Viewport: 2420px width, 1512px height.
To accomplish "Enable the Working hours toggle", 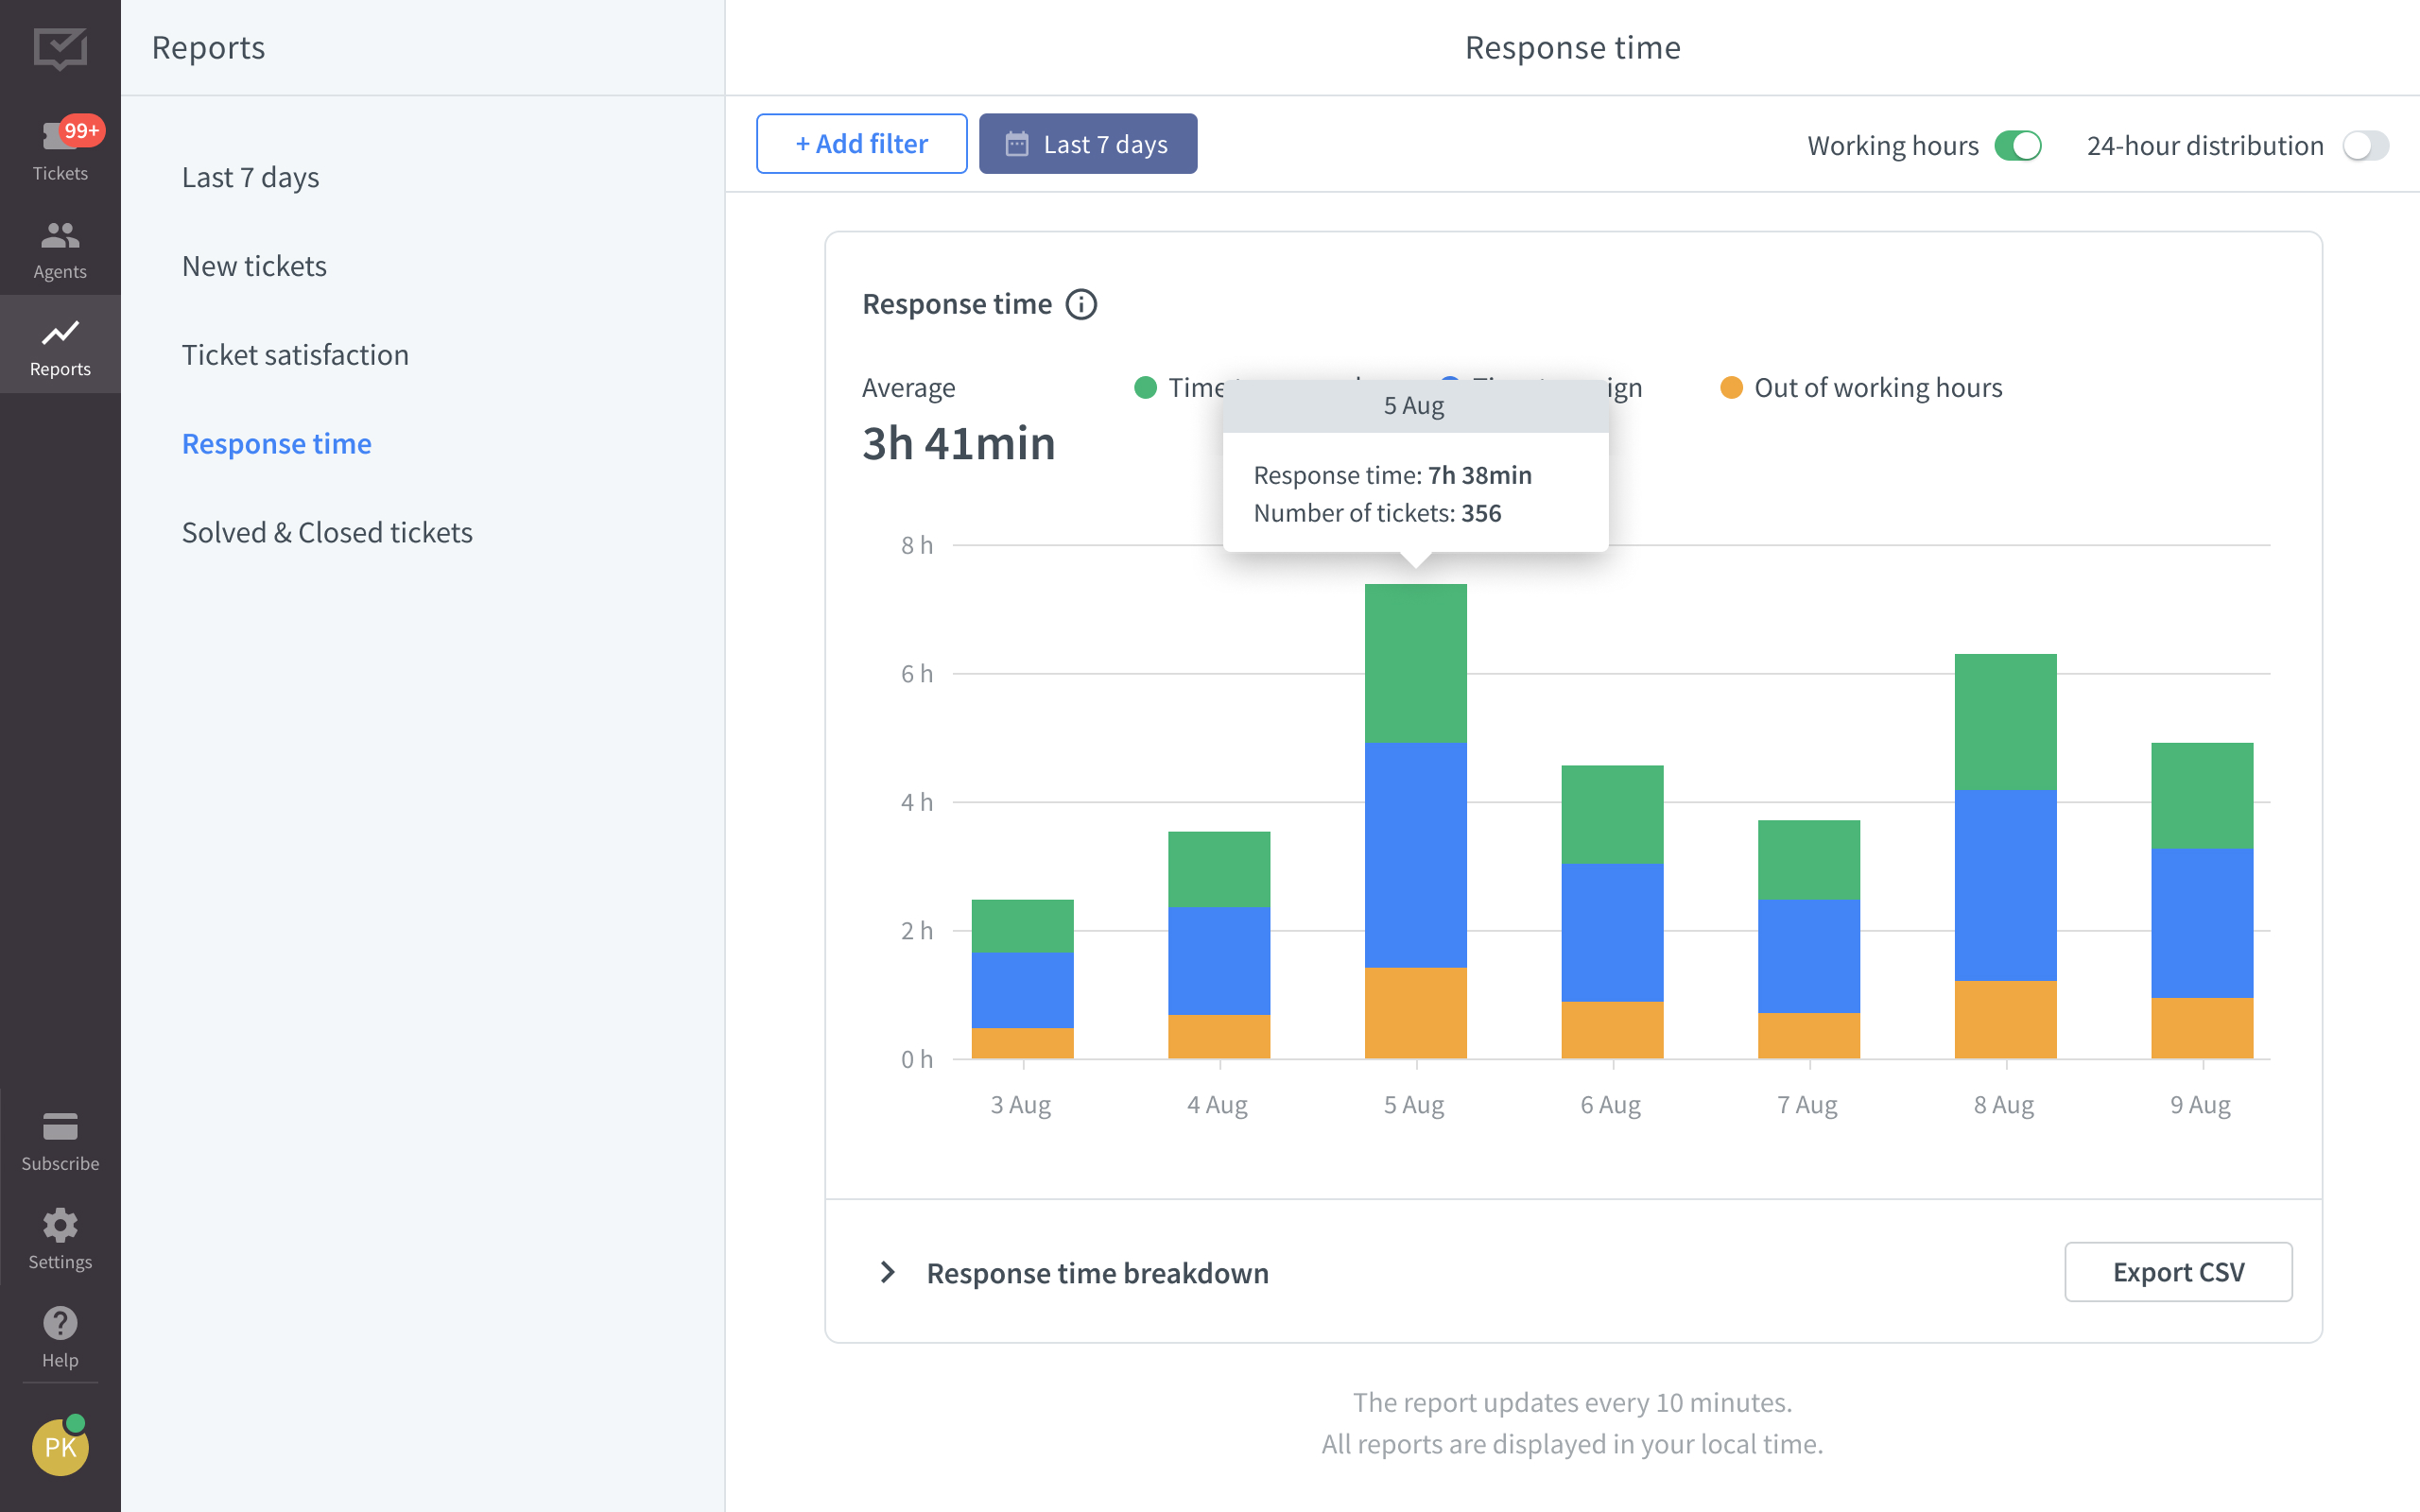I will coord(2018,145).
